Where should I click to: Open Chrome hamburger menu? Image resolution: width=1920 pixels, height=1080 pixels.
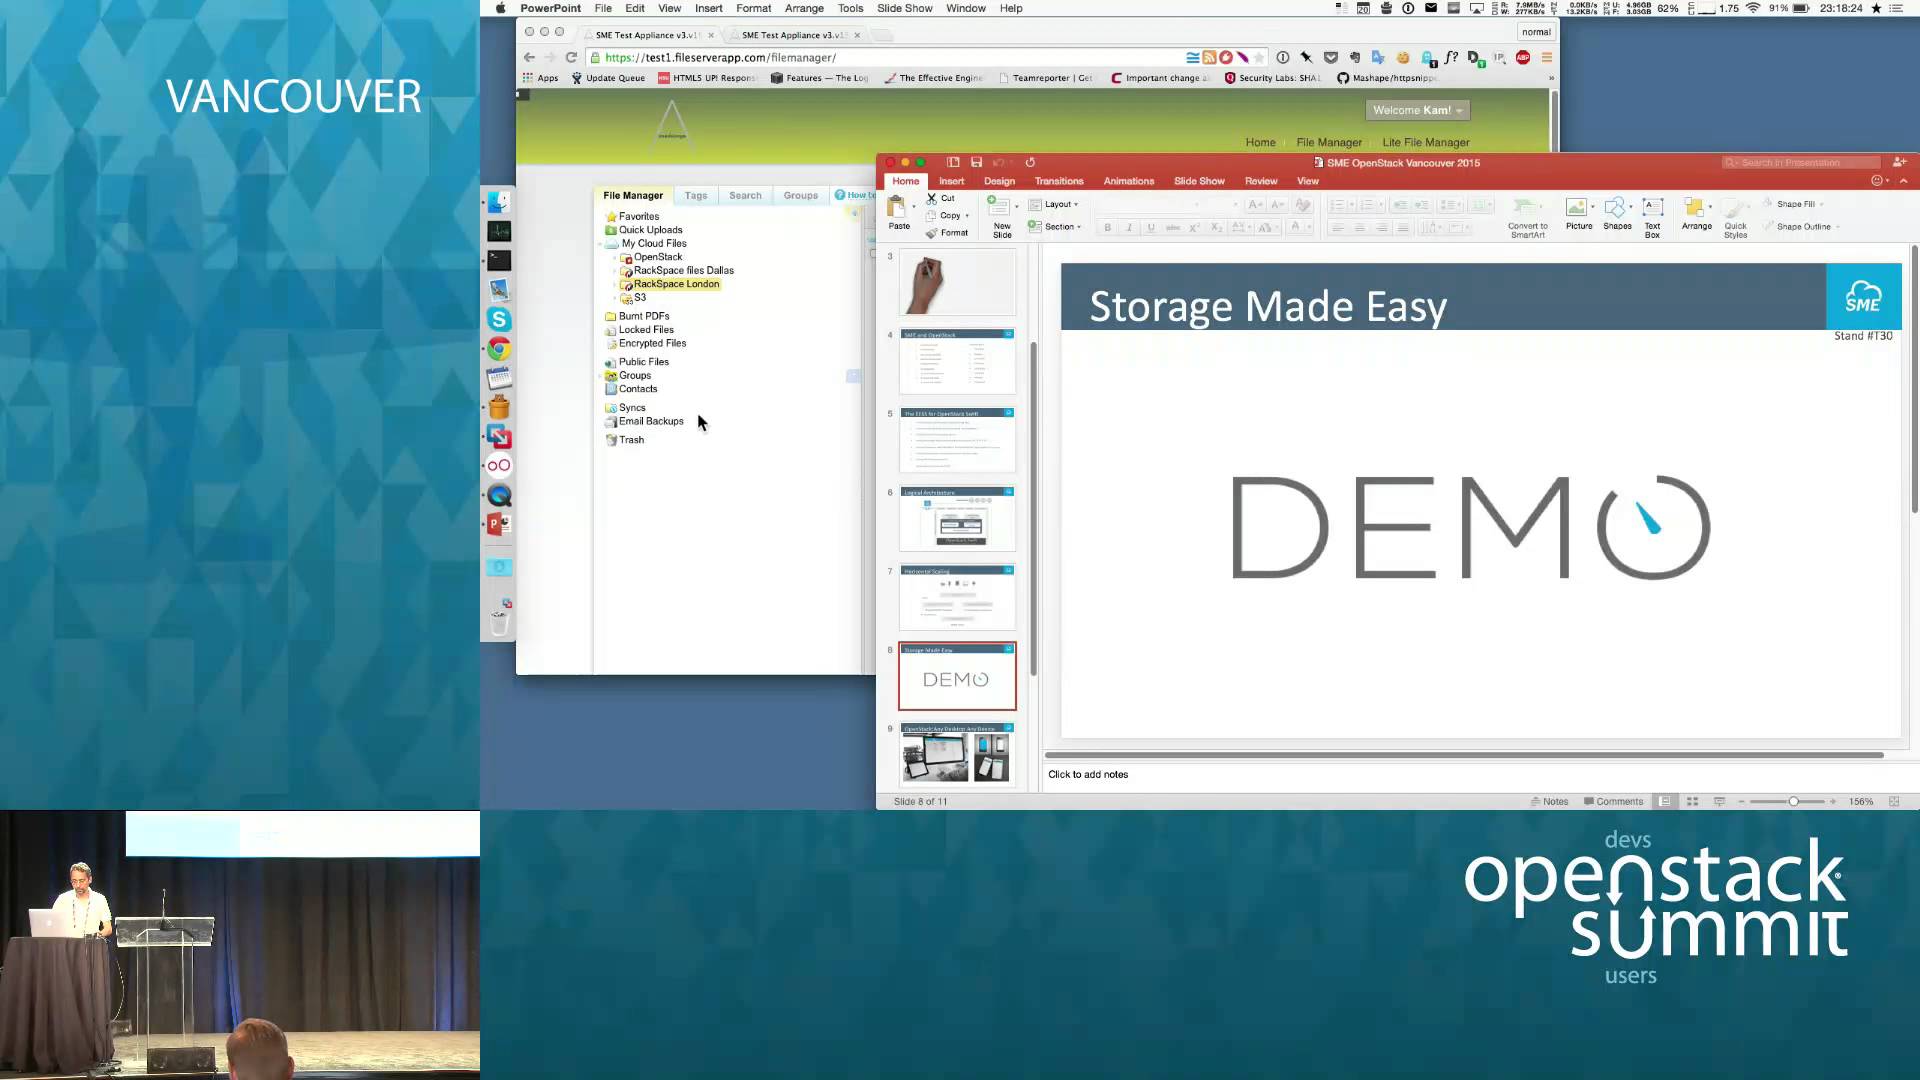(1546, 57)
